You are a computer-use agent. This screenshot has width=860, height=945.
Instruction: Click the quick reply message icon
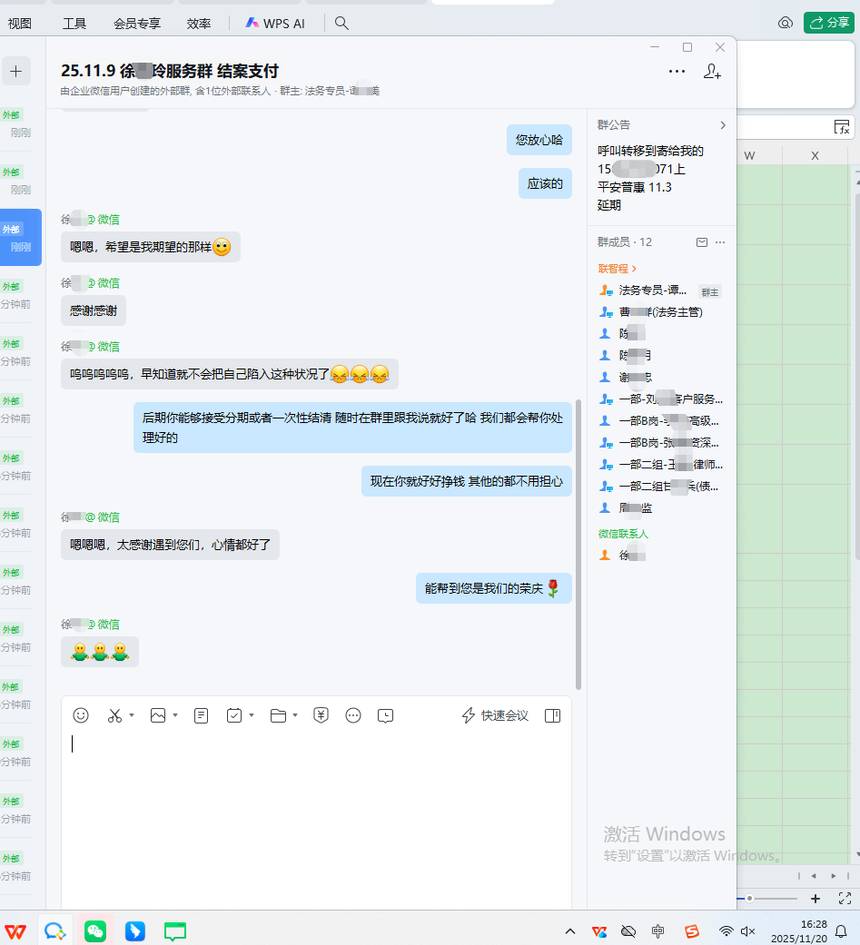click(x=386, y=715)
